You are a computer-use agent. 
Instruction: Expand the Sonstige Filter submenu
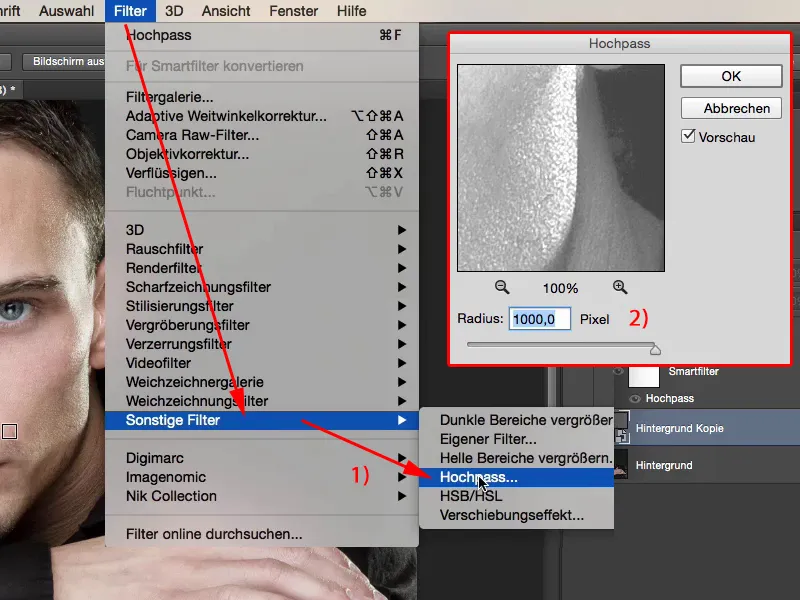(262, 420)
